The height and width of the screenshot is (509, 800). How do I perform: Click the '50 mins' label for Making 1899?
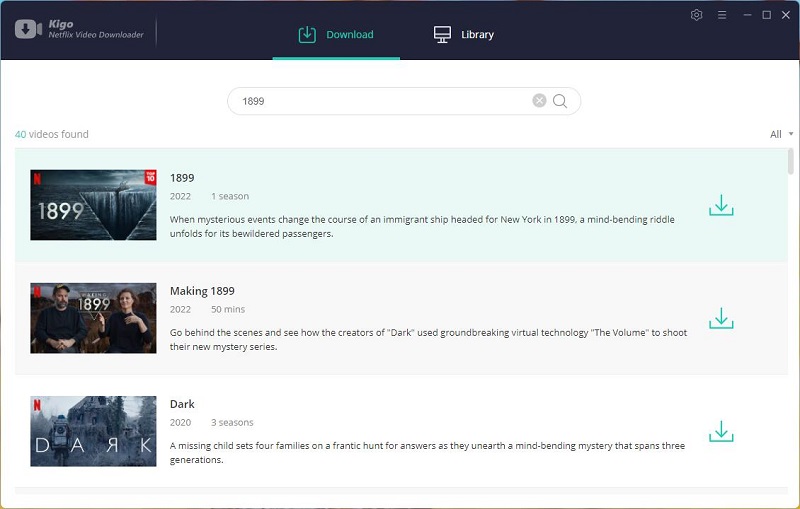pyautogui.click(x=228, y=310)
